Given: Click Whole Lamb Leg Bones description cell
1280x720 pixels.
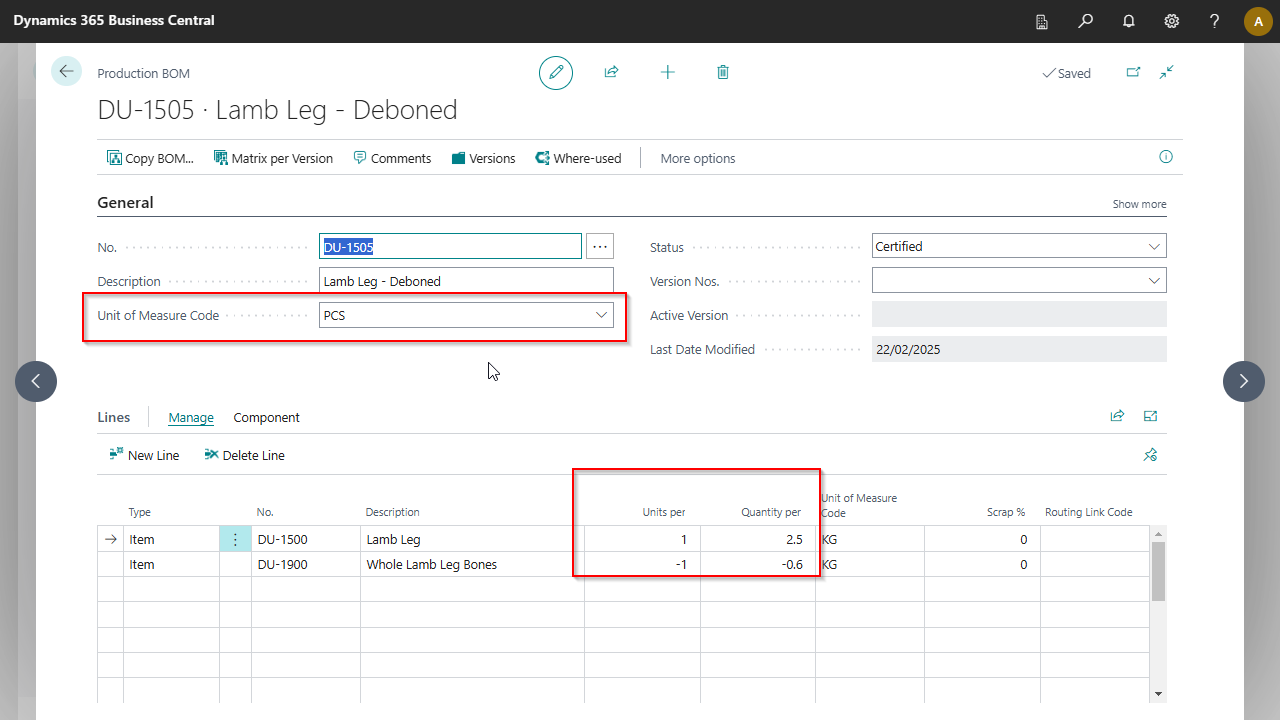Looking at the screenshot, I should 472,564.
